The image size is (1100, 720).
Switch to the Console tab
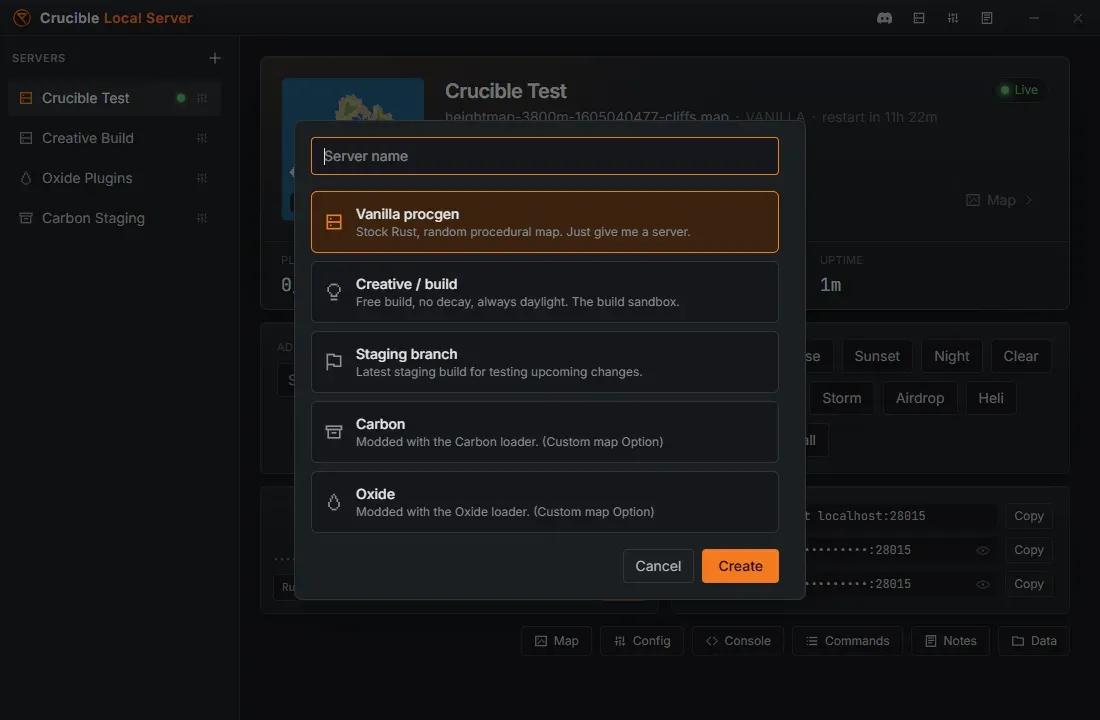tap(738, 641)
